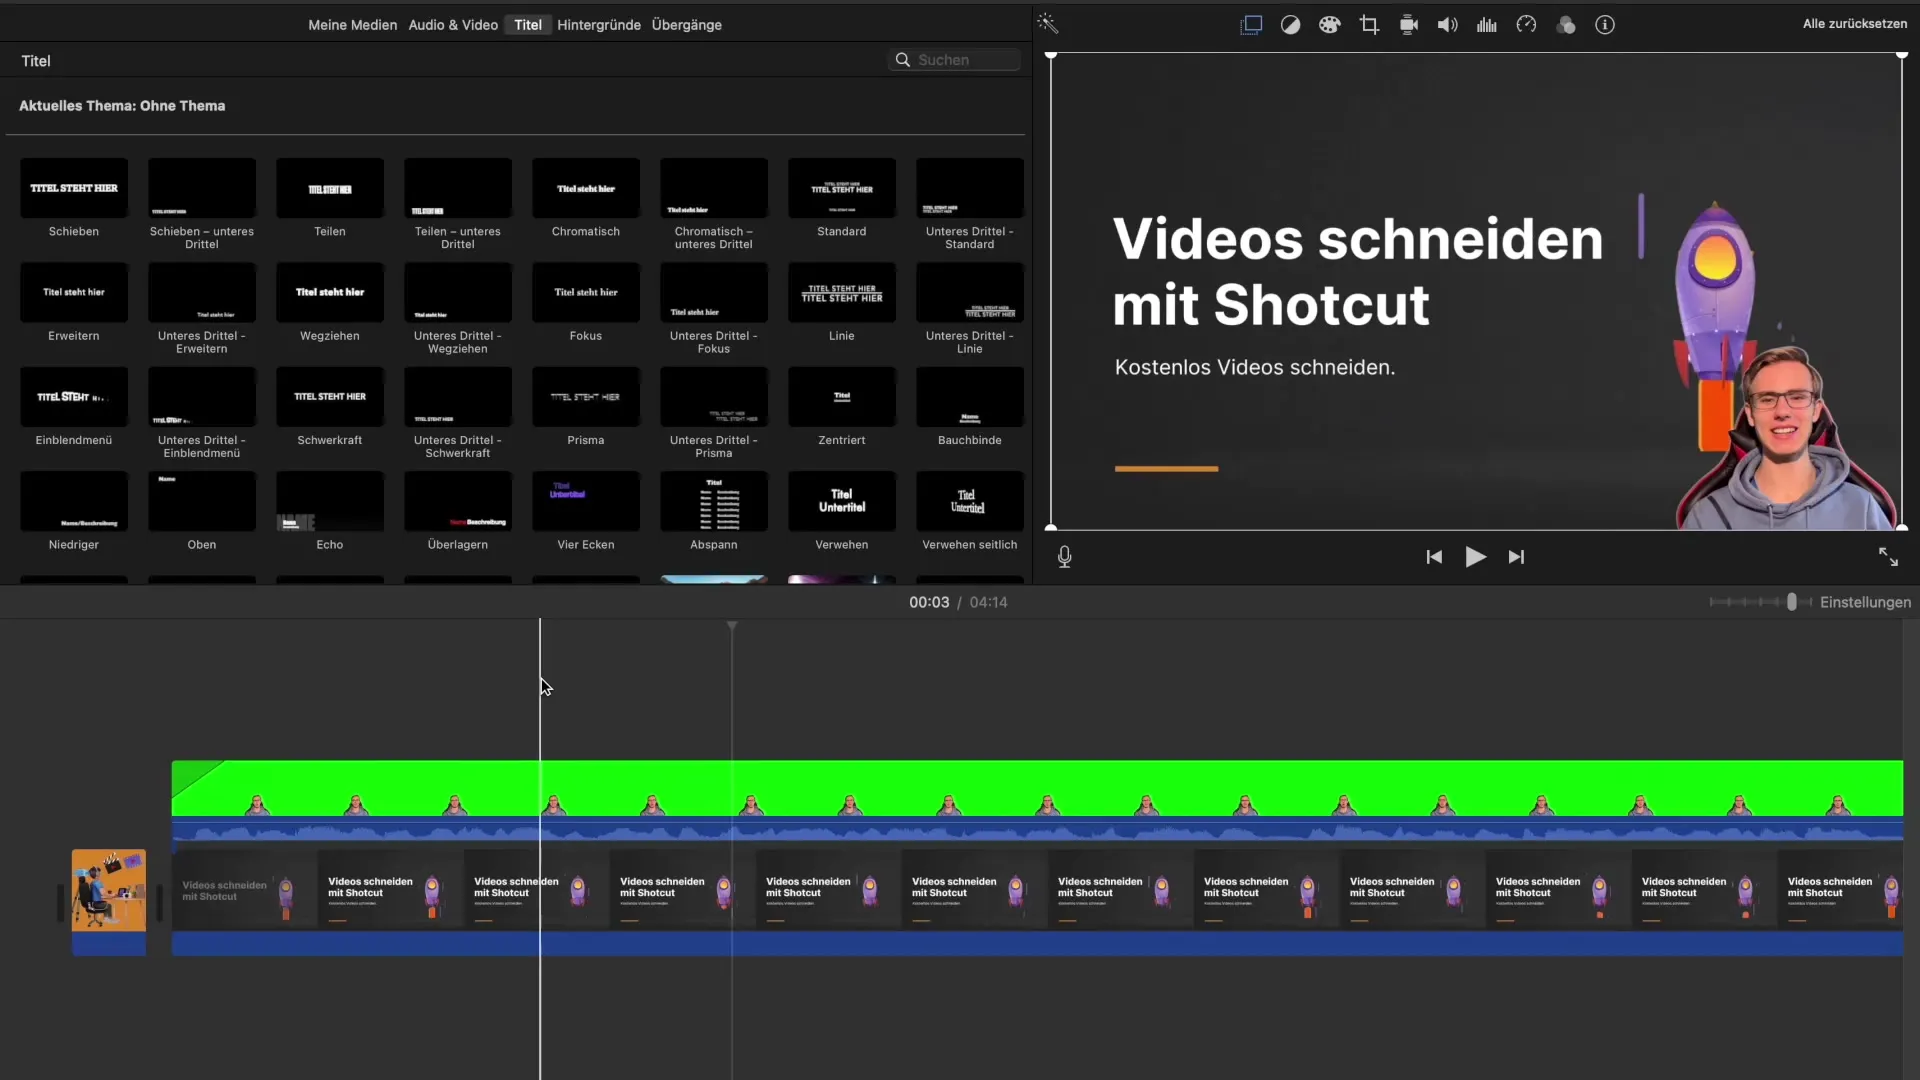Open the stabilization camera icon
Image resolution: width=1920 pixels, height=1080 pixels.
point(1408,25)
